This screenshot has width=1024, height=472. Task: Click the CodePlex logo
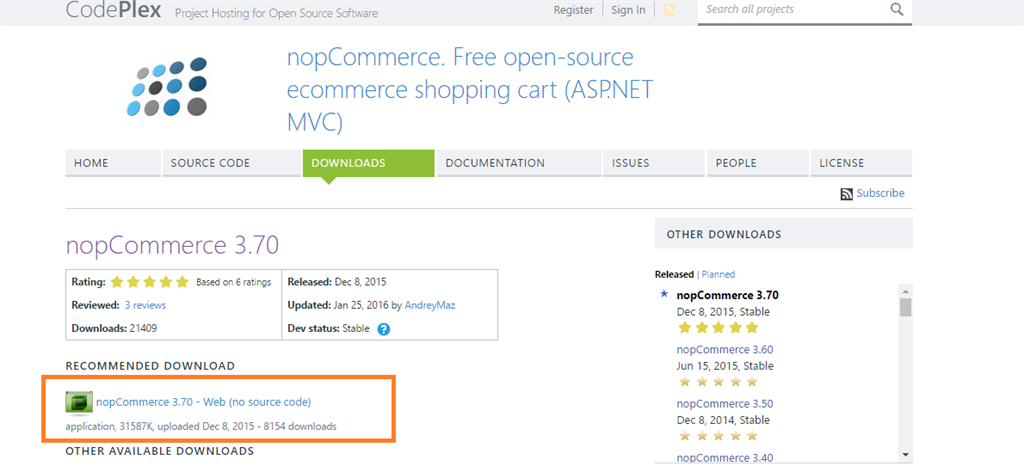click(110, 10)
